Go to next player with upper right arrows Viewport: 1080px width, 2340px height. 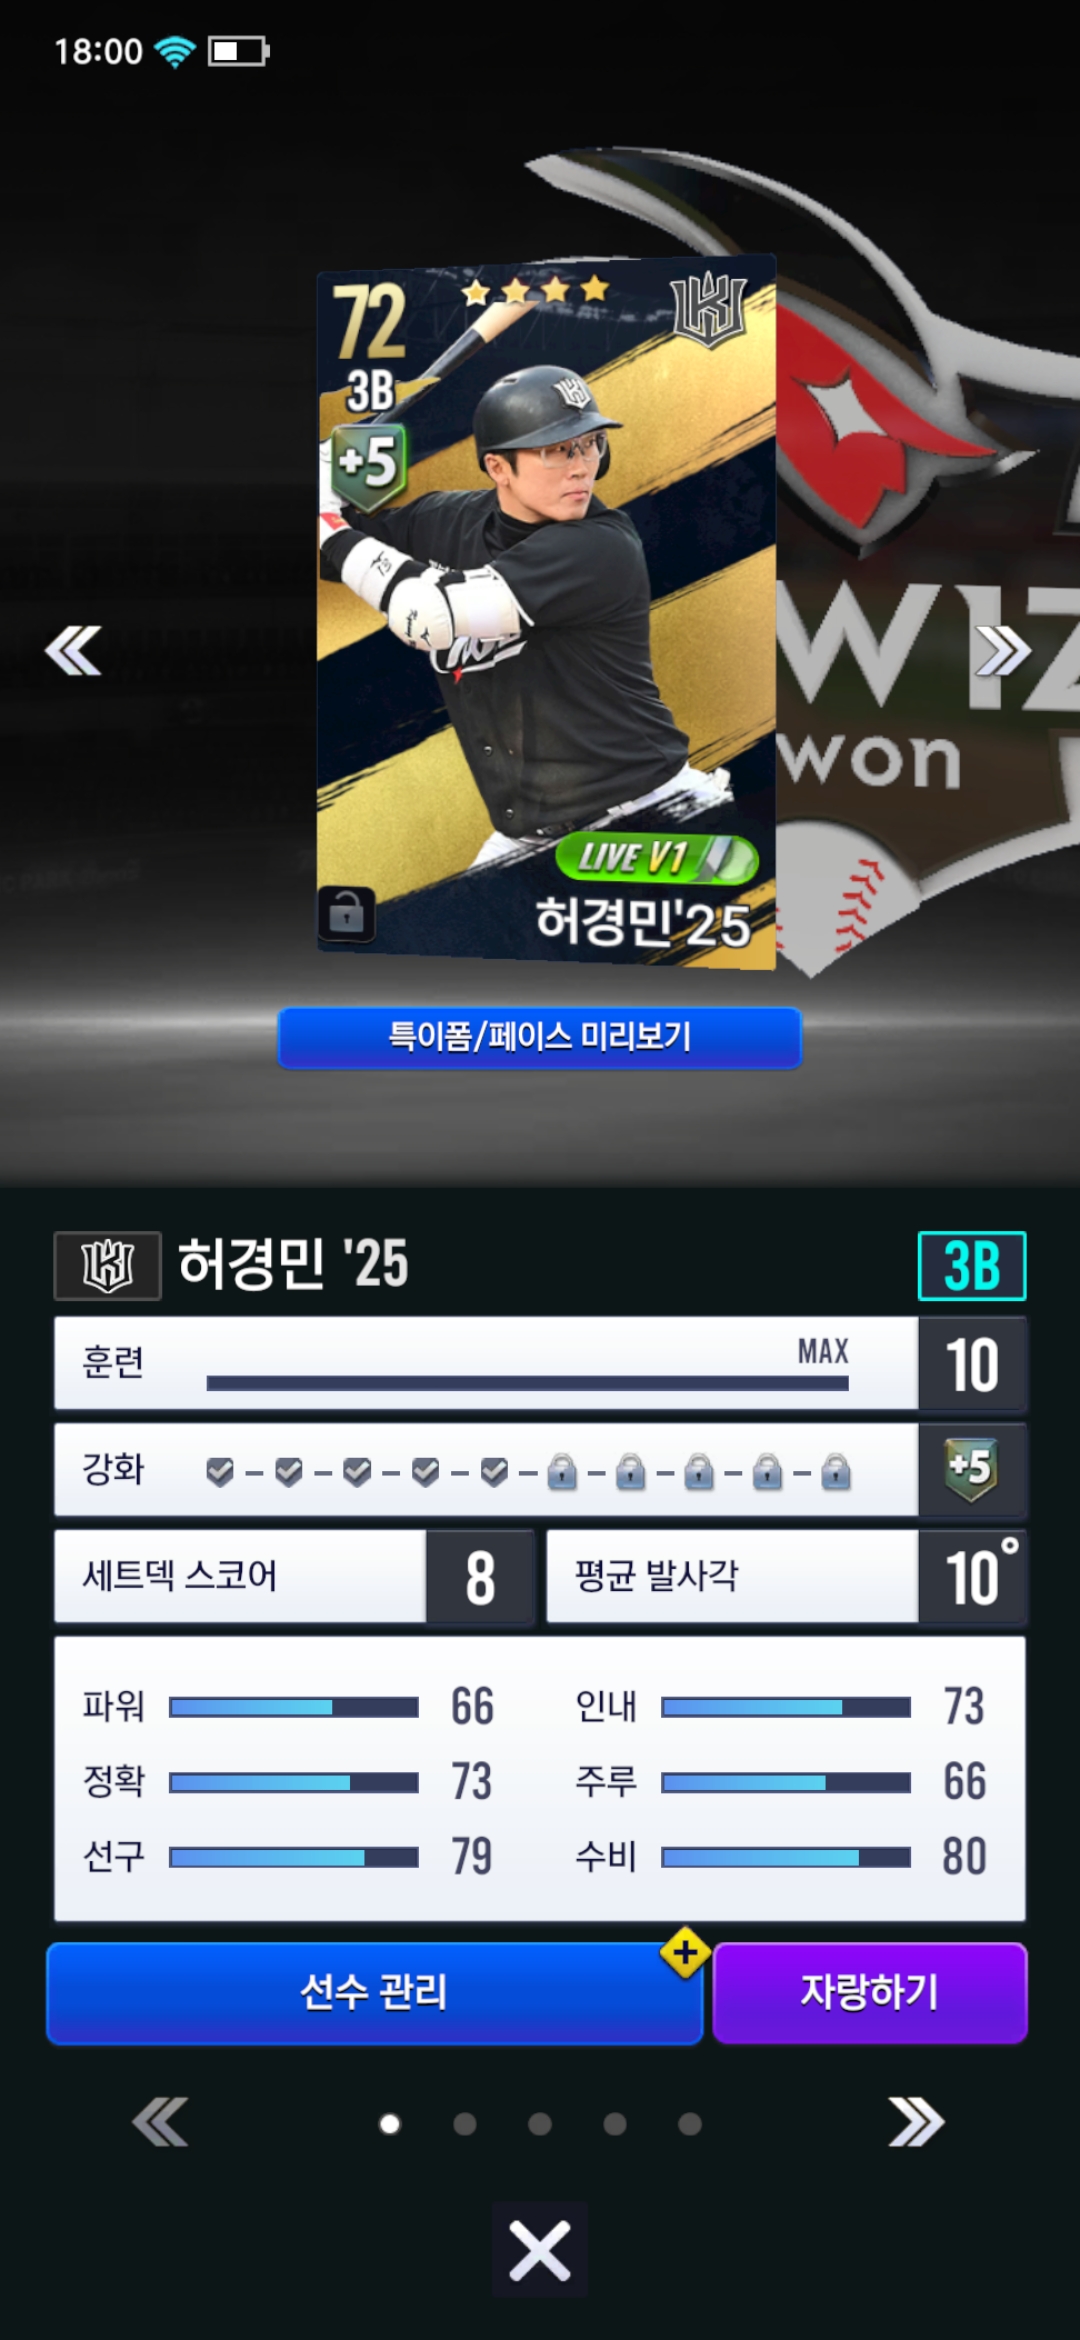click(x=1003, y=651)
